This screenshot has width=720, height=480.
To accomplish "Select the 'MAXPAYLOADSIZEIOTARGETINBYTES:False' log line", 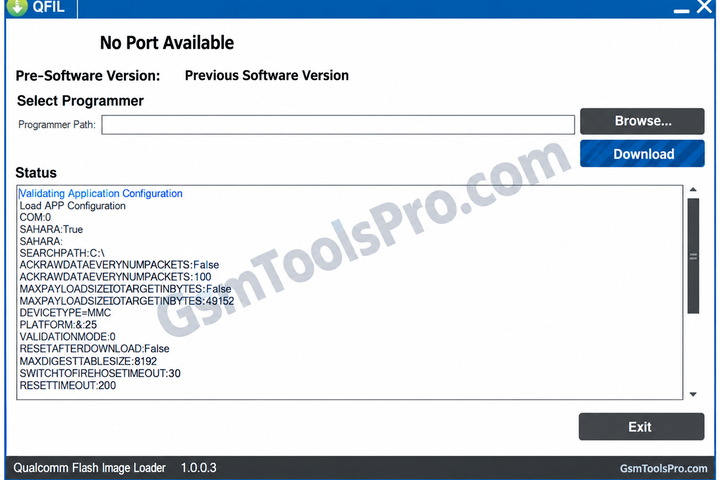I will pos(125,289).
